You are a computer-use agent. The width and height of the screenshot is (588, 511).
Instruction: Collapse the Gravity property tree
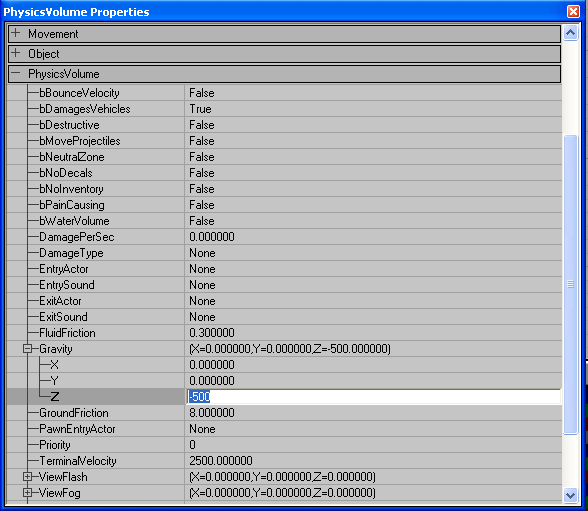pyautogui.click(x=27, y=349)
